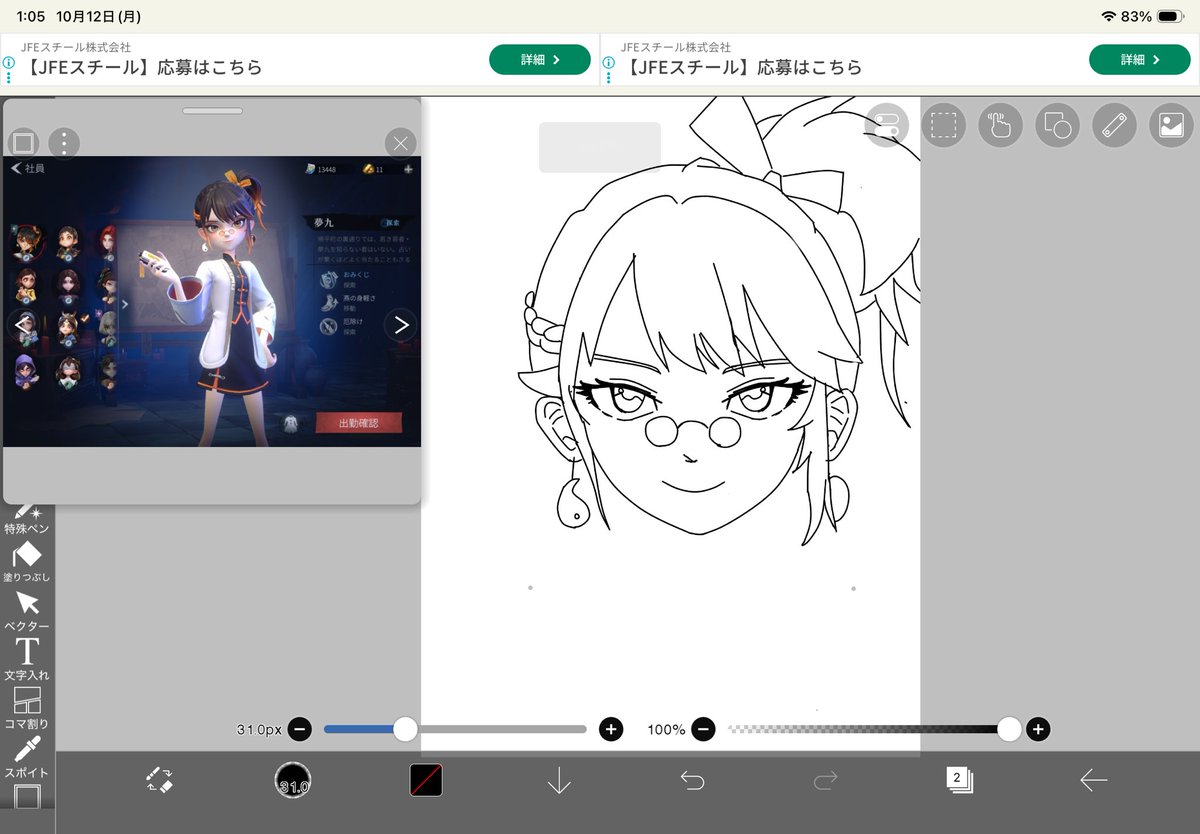This screenshot has height=834, width=1200.
Task: Tap the reference window drag handle
Action: 212,111
